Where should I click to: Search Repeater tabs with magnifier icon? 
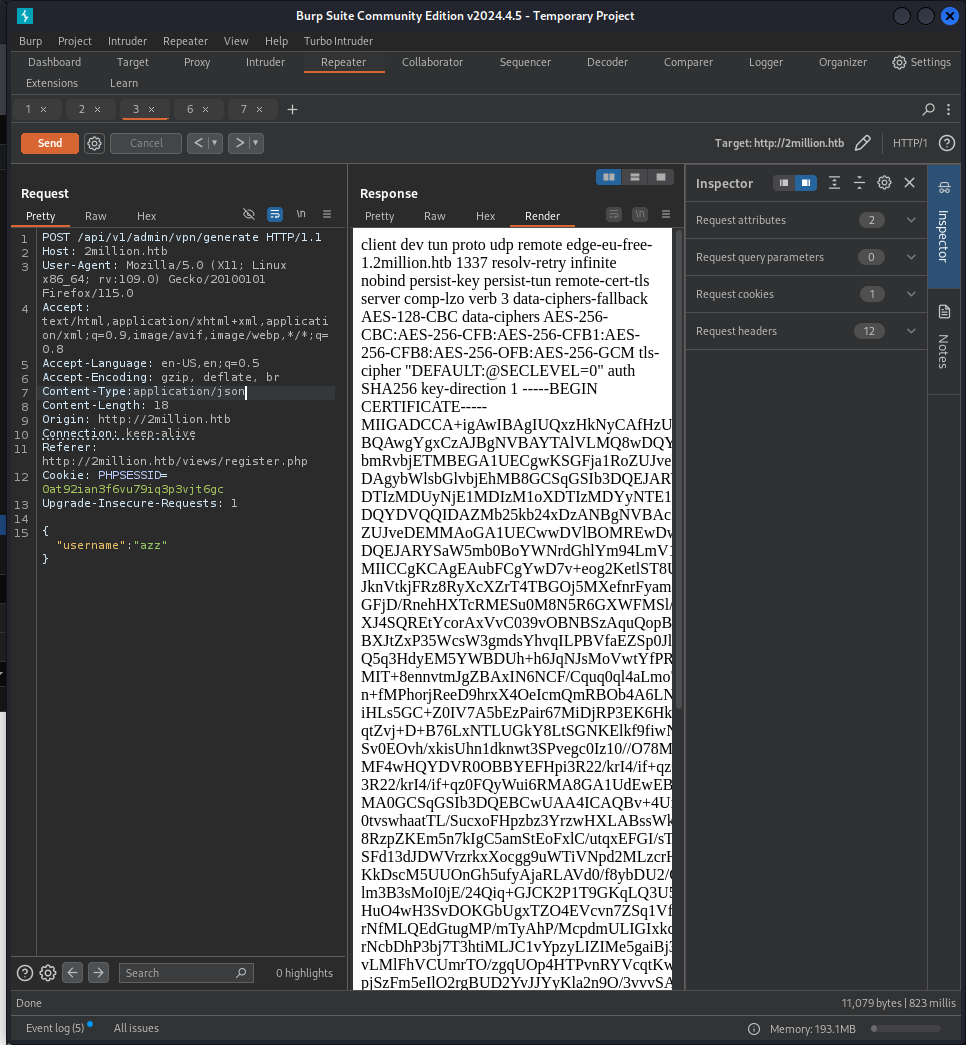click(x=928, y=109)
